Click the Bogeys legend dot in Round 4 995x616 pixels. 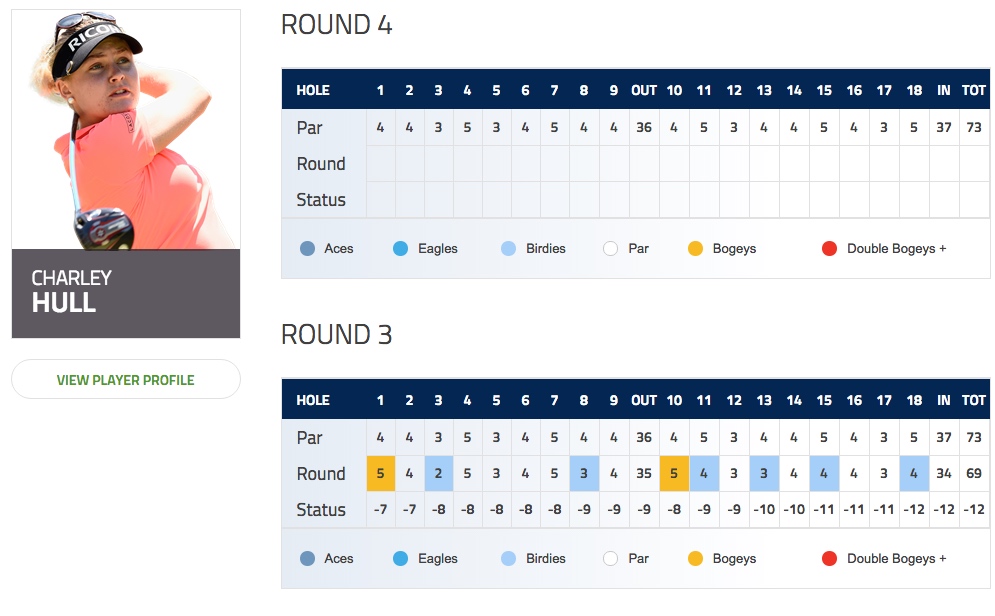695,249
